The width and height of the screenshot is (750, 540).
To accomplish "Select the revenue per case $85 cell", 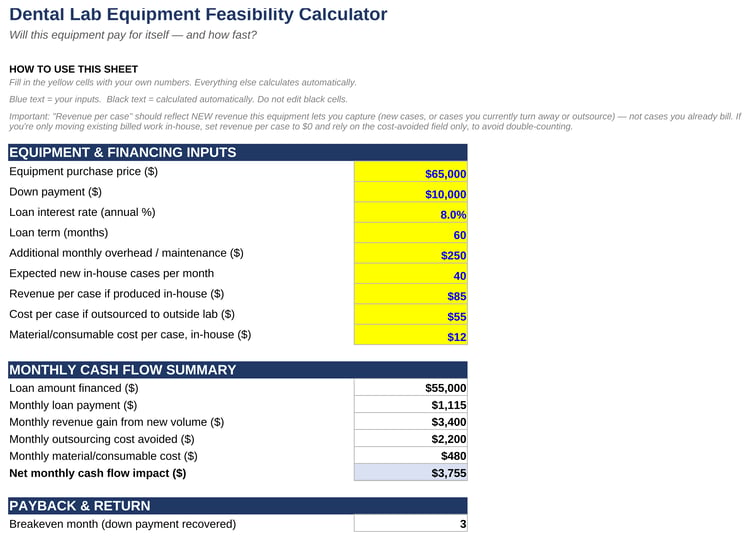I will tap(410, 294).
